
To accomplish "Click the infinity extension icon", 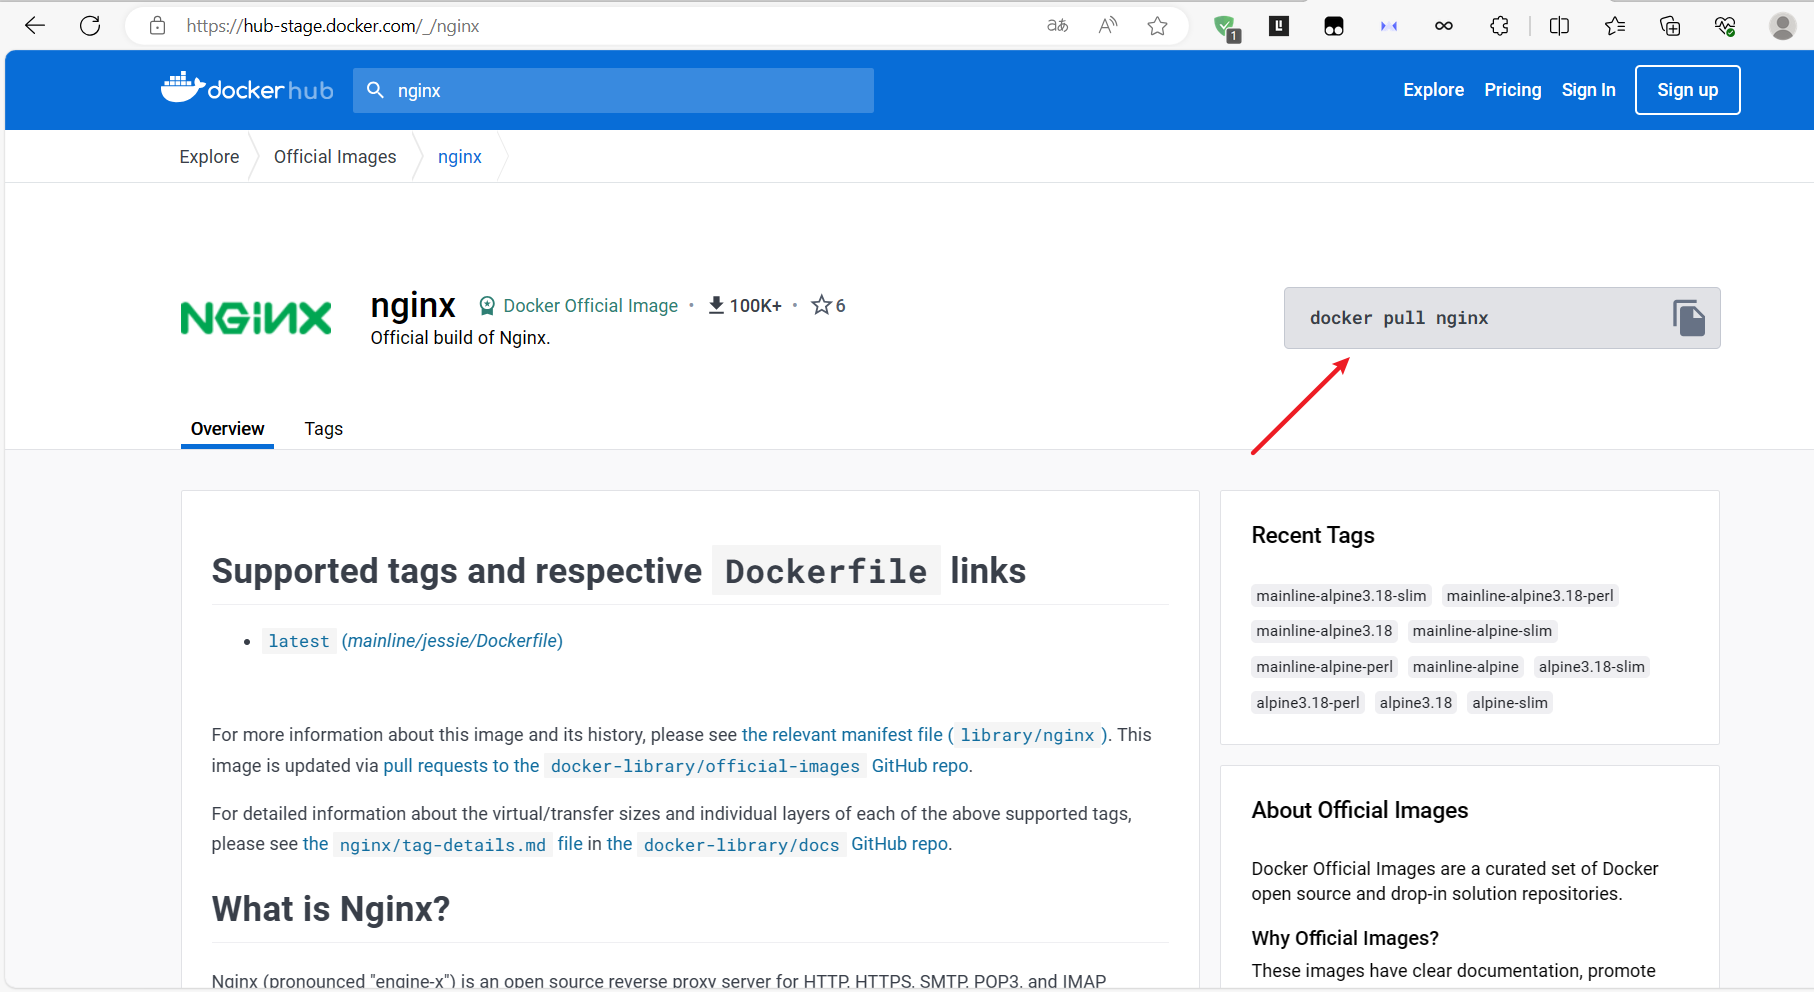I will [1444, 26].
